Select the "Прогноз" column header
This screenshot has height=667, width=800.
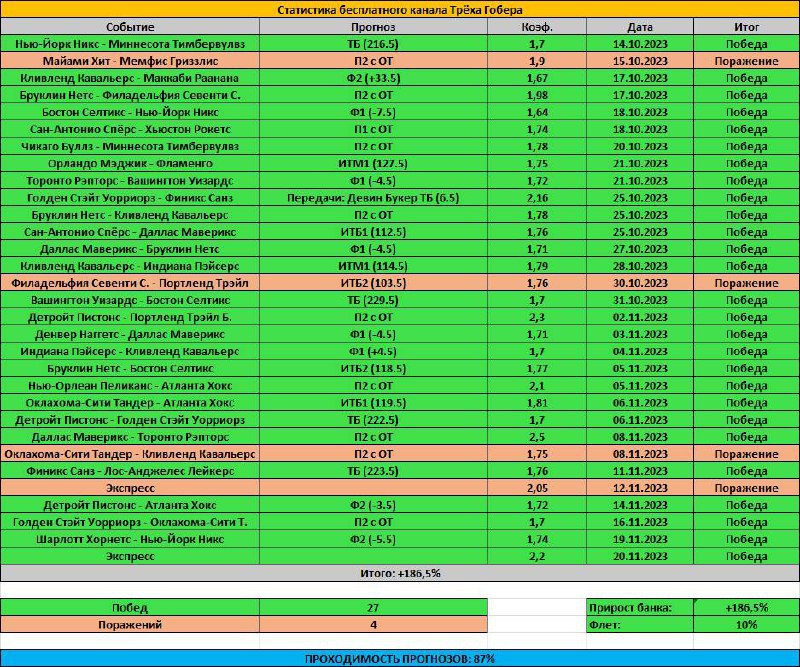[x=373, y=27]
